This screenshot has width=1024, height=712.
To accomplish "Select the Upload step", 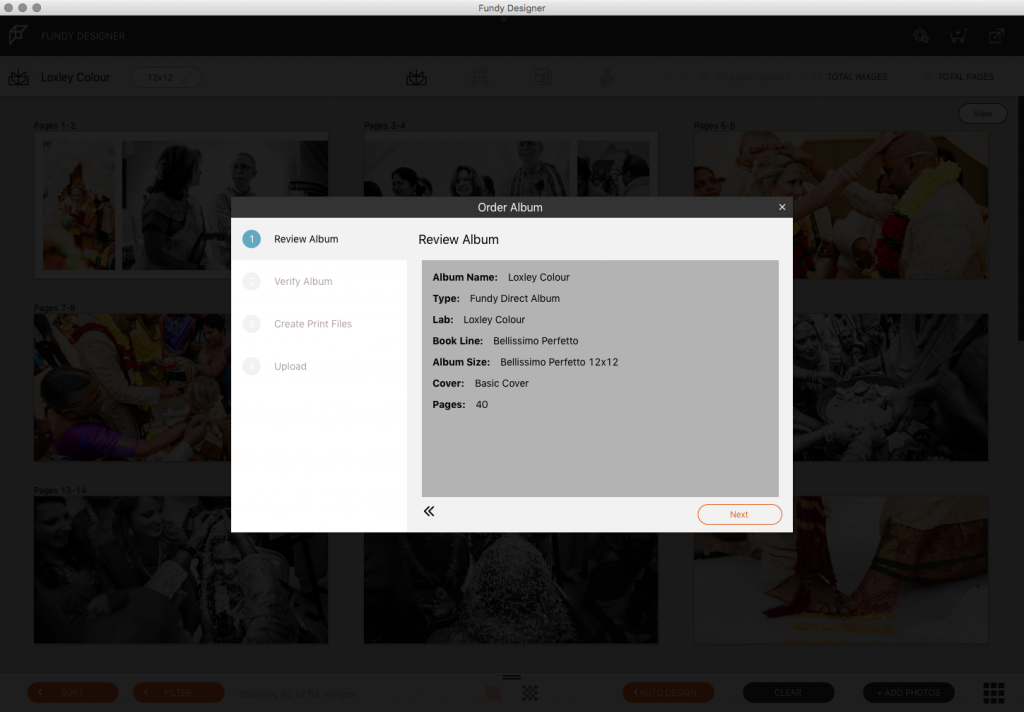I will [319, 366].
